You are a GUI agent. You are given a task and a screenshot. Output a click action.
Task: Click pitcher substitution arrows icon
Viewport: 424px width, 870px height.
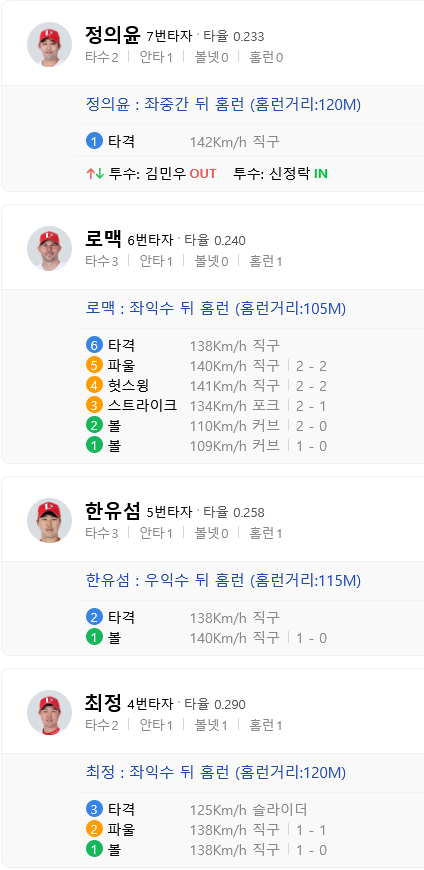(x=95, y=174)
